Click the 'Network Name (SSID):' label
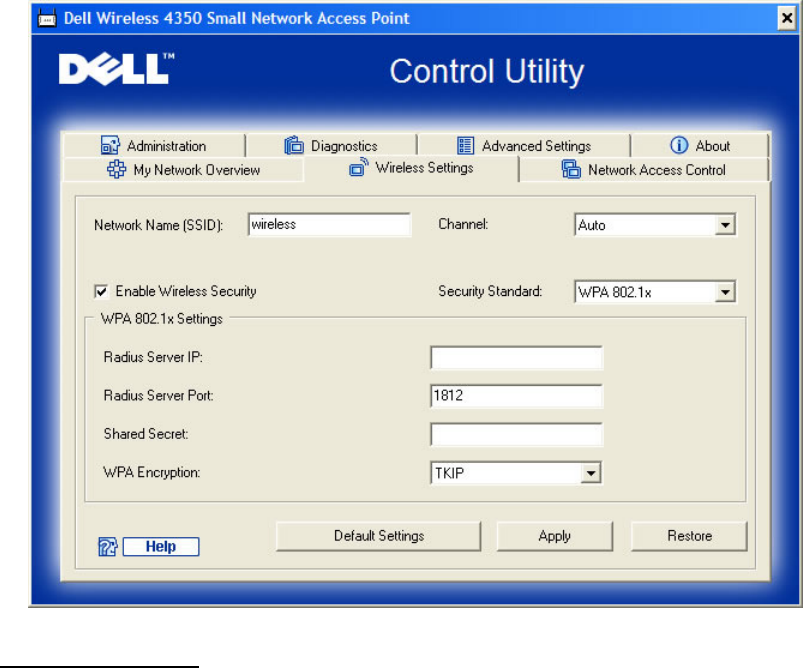 159,225
